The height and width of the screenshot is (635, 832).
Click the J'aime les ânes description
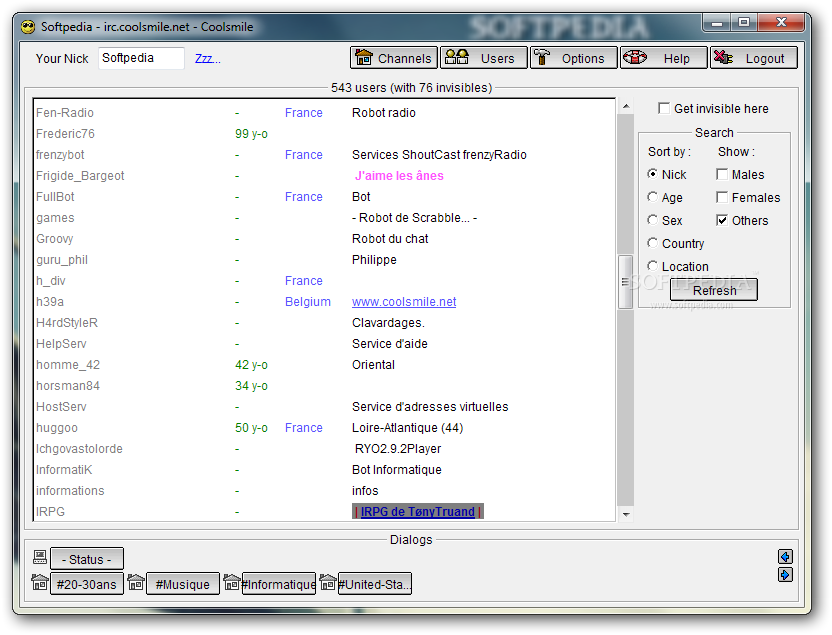399,176
